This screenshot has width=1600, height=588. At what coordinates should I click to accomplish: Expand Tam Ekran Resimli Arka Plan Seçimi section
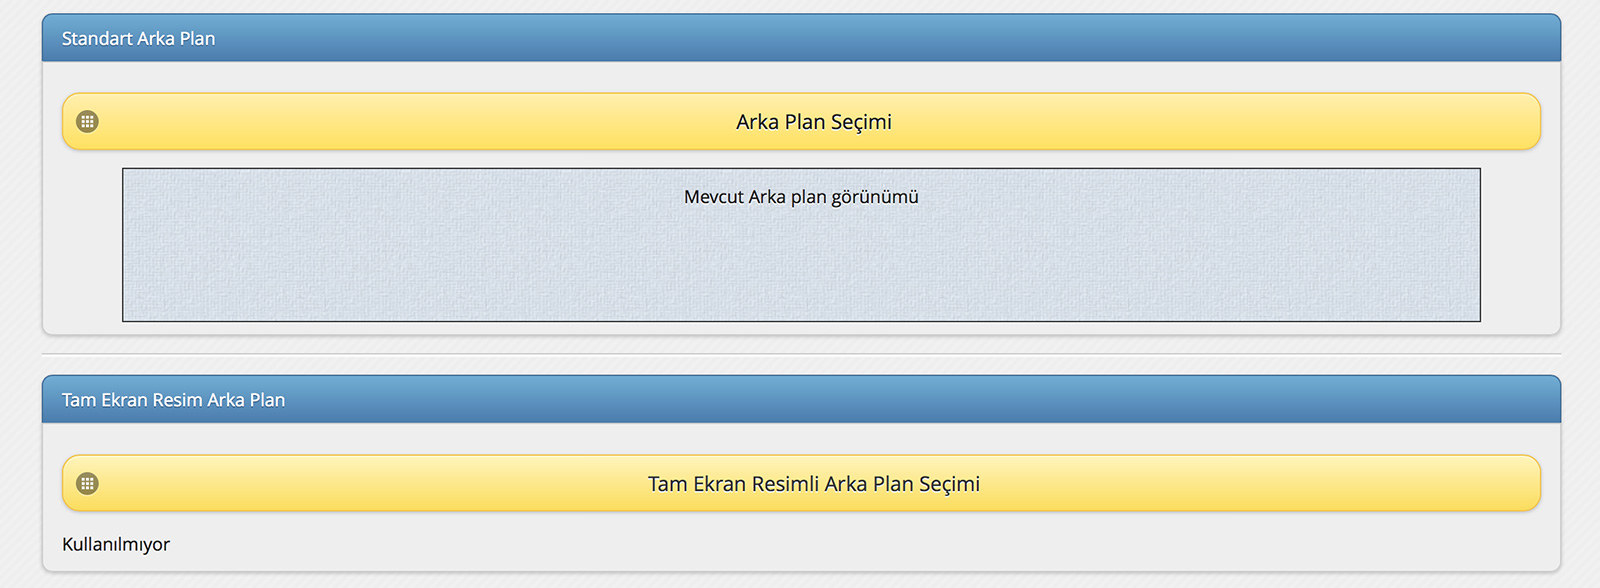coord(801,484)
